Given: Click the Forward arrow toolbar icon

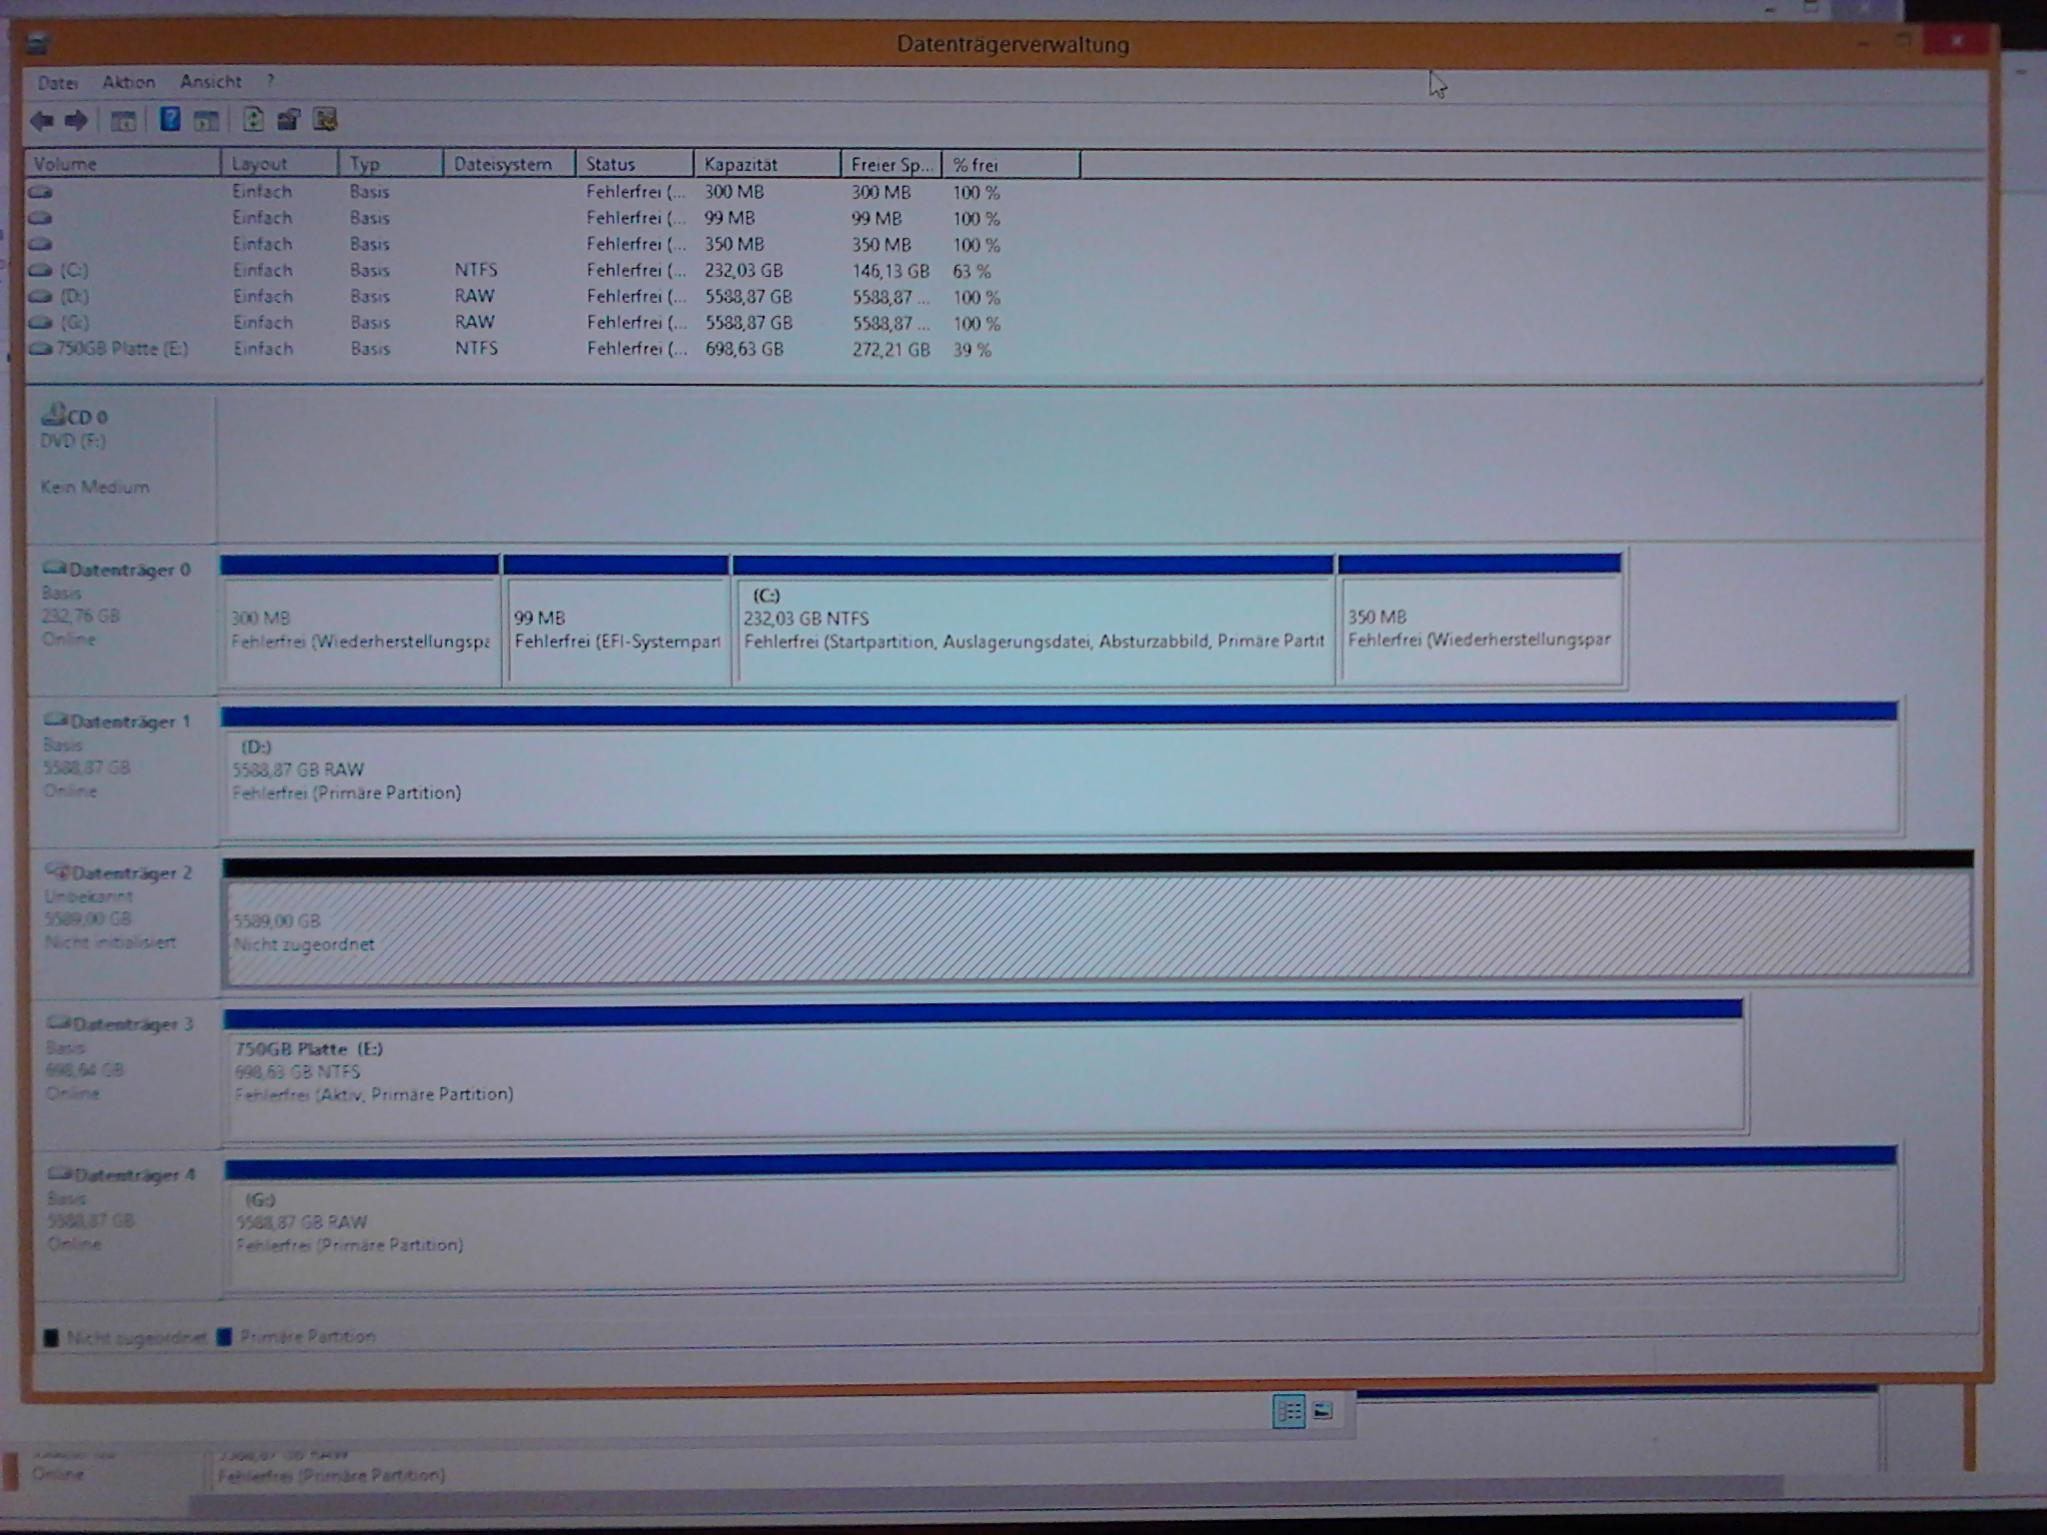Looking at the screenshot, I should click(x=76, y=121).
